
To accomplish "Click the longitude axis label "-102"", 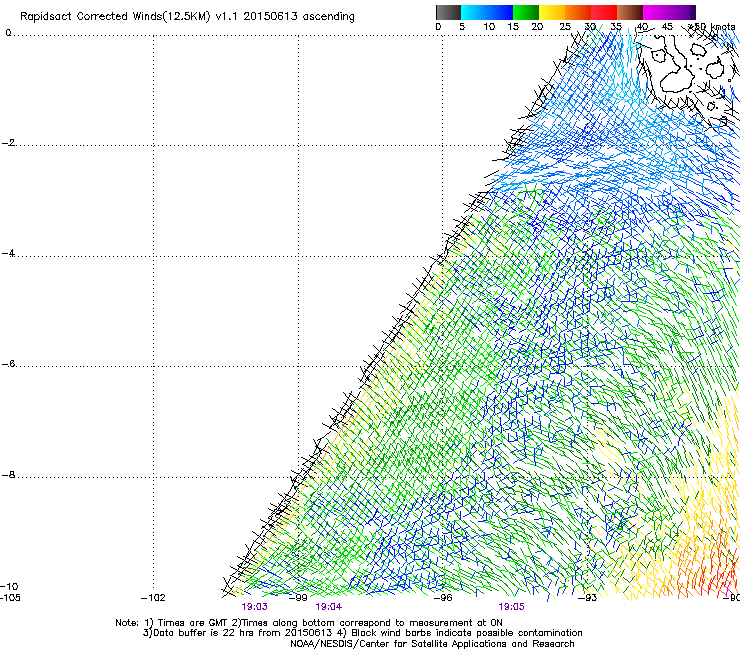I will 153,598.
